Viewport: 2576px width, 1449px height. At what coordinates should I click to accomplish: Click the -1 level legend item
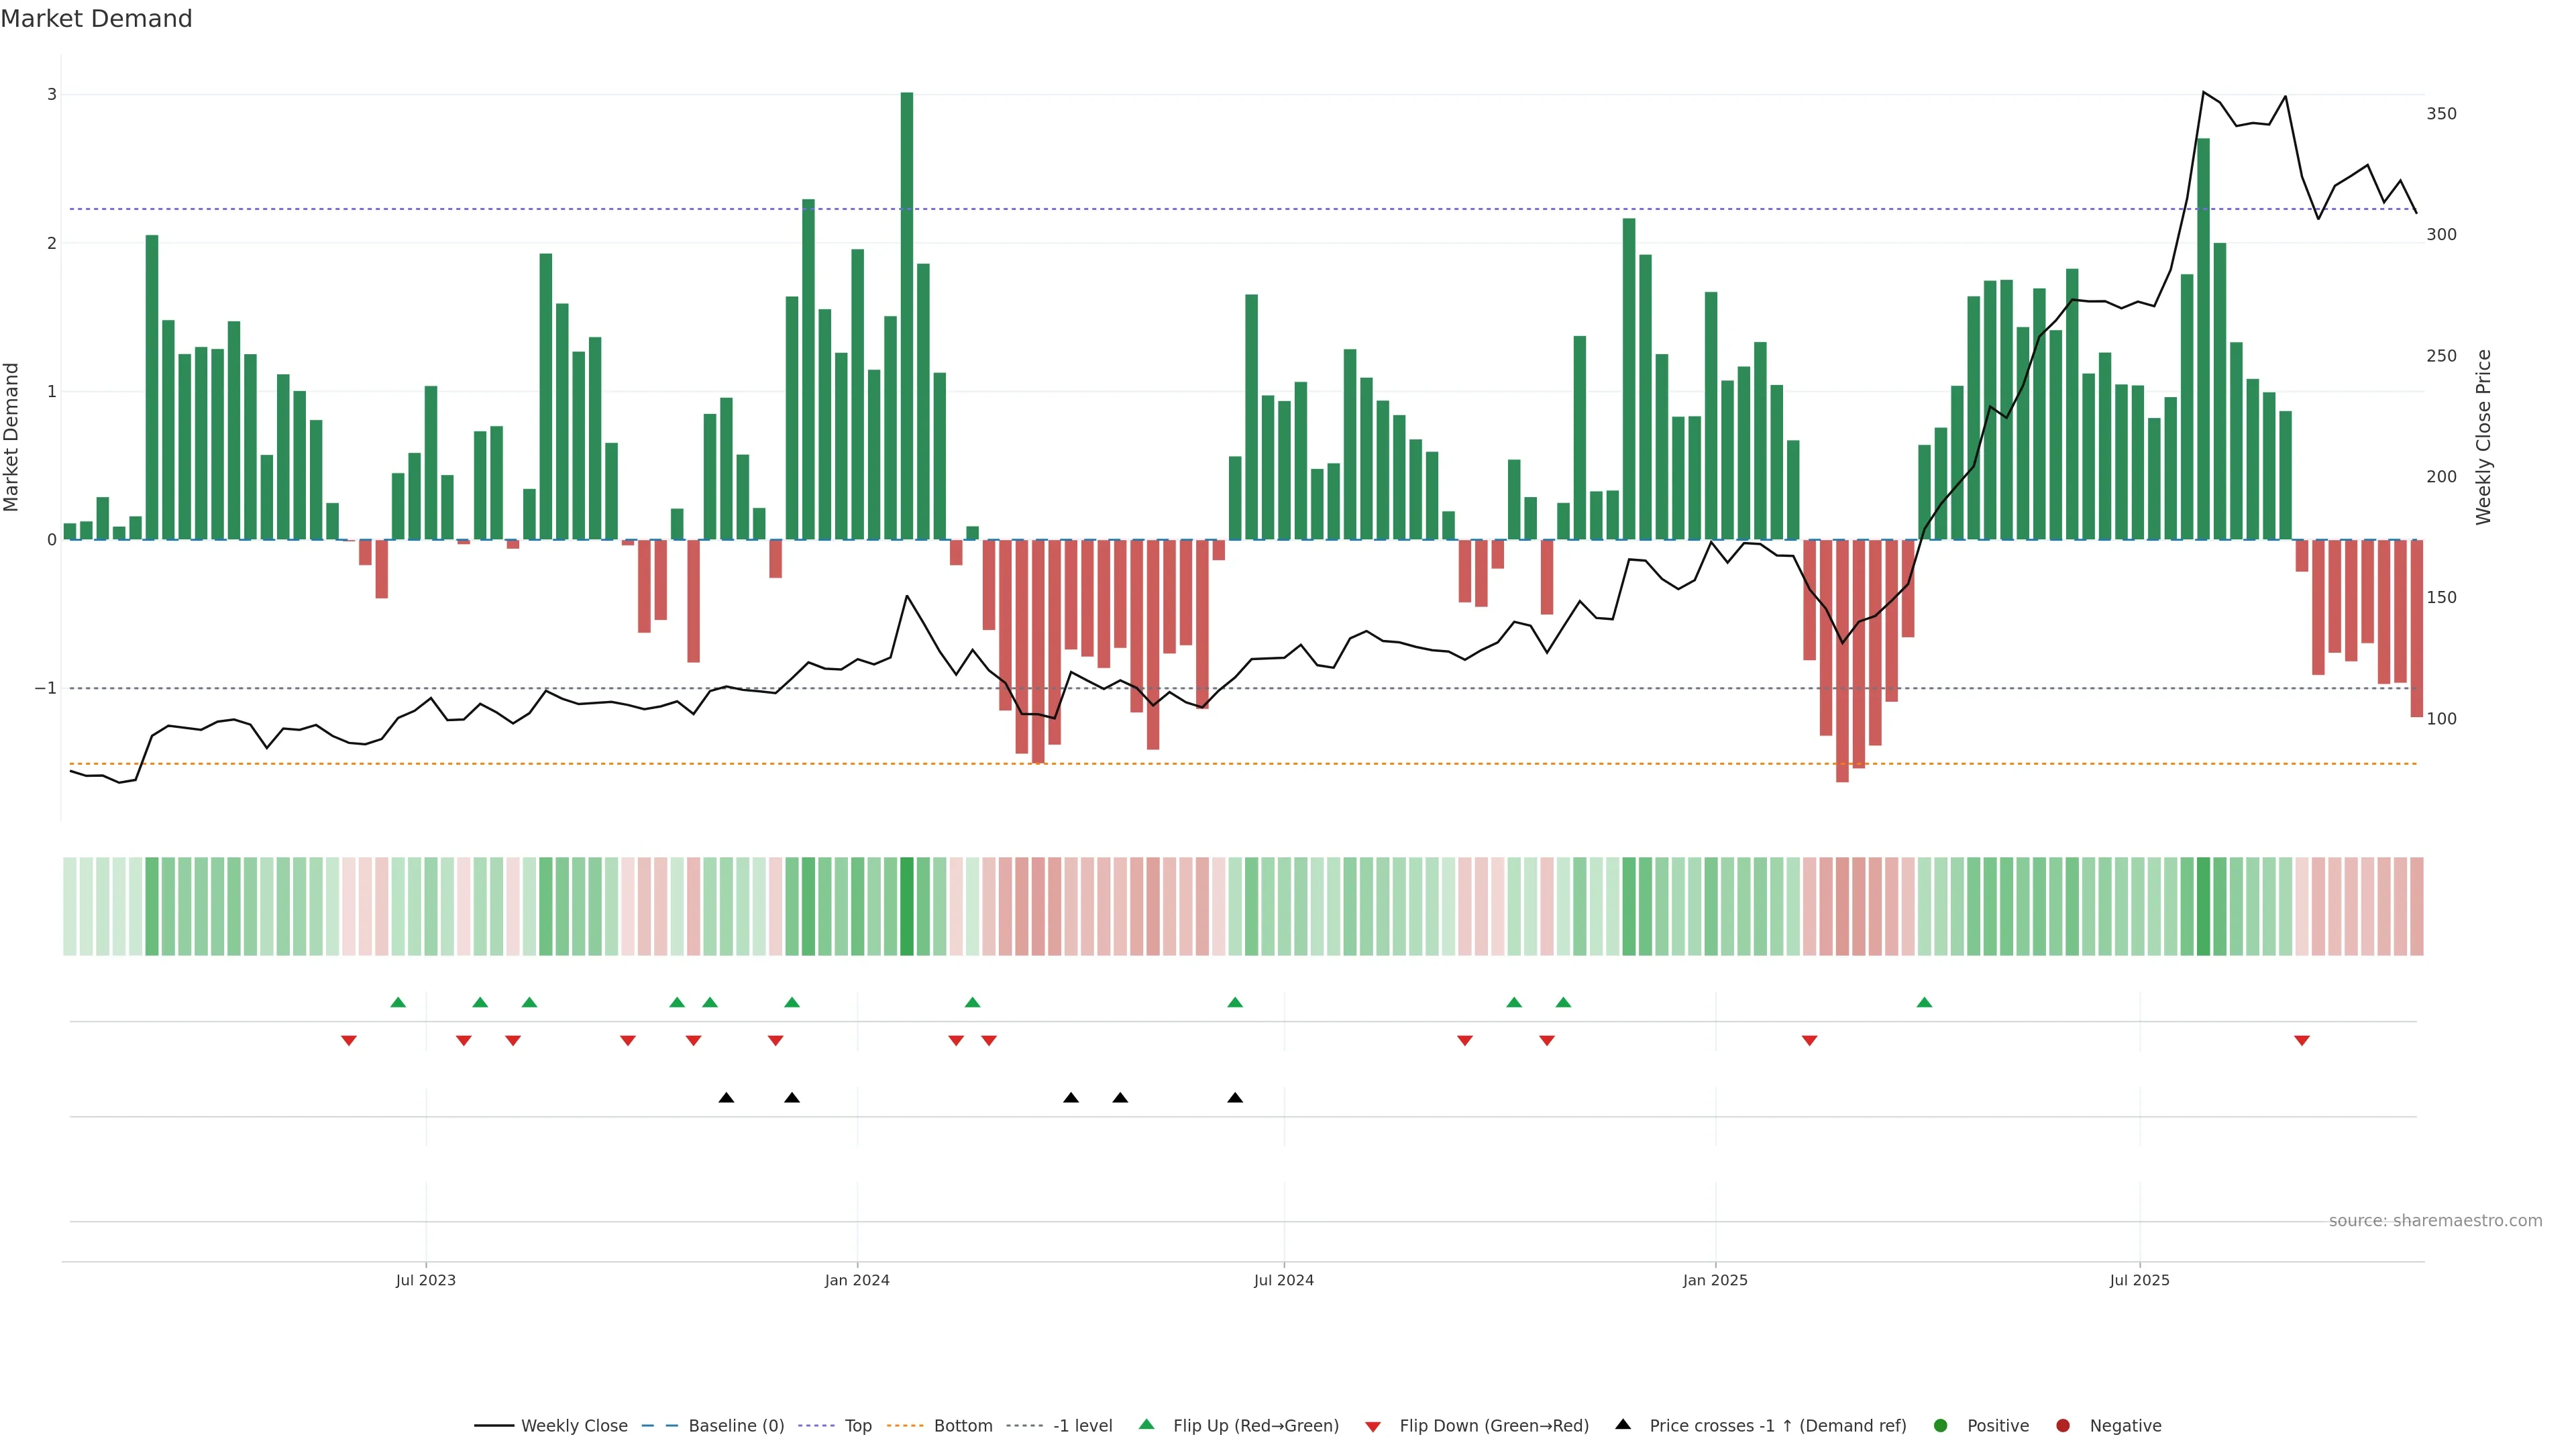pos(1082,1425)
